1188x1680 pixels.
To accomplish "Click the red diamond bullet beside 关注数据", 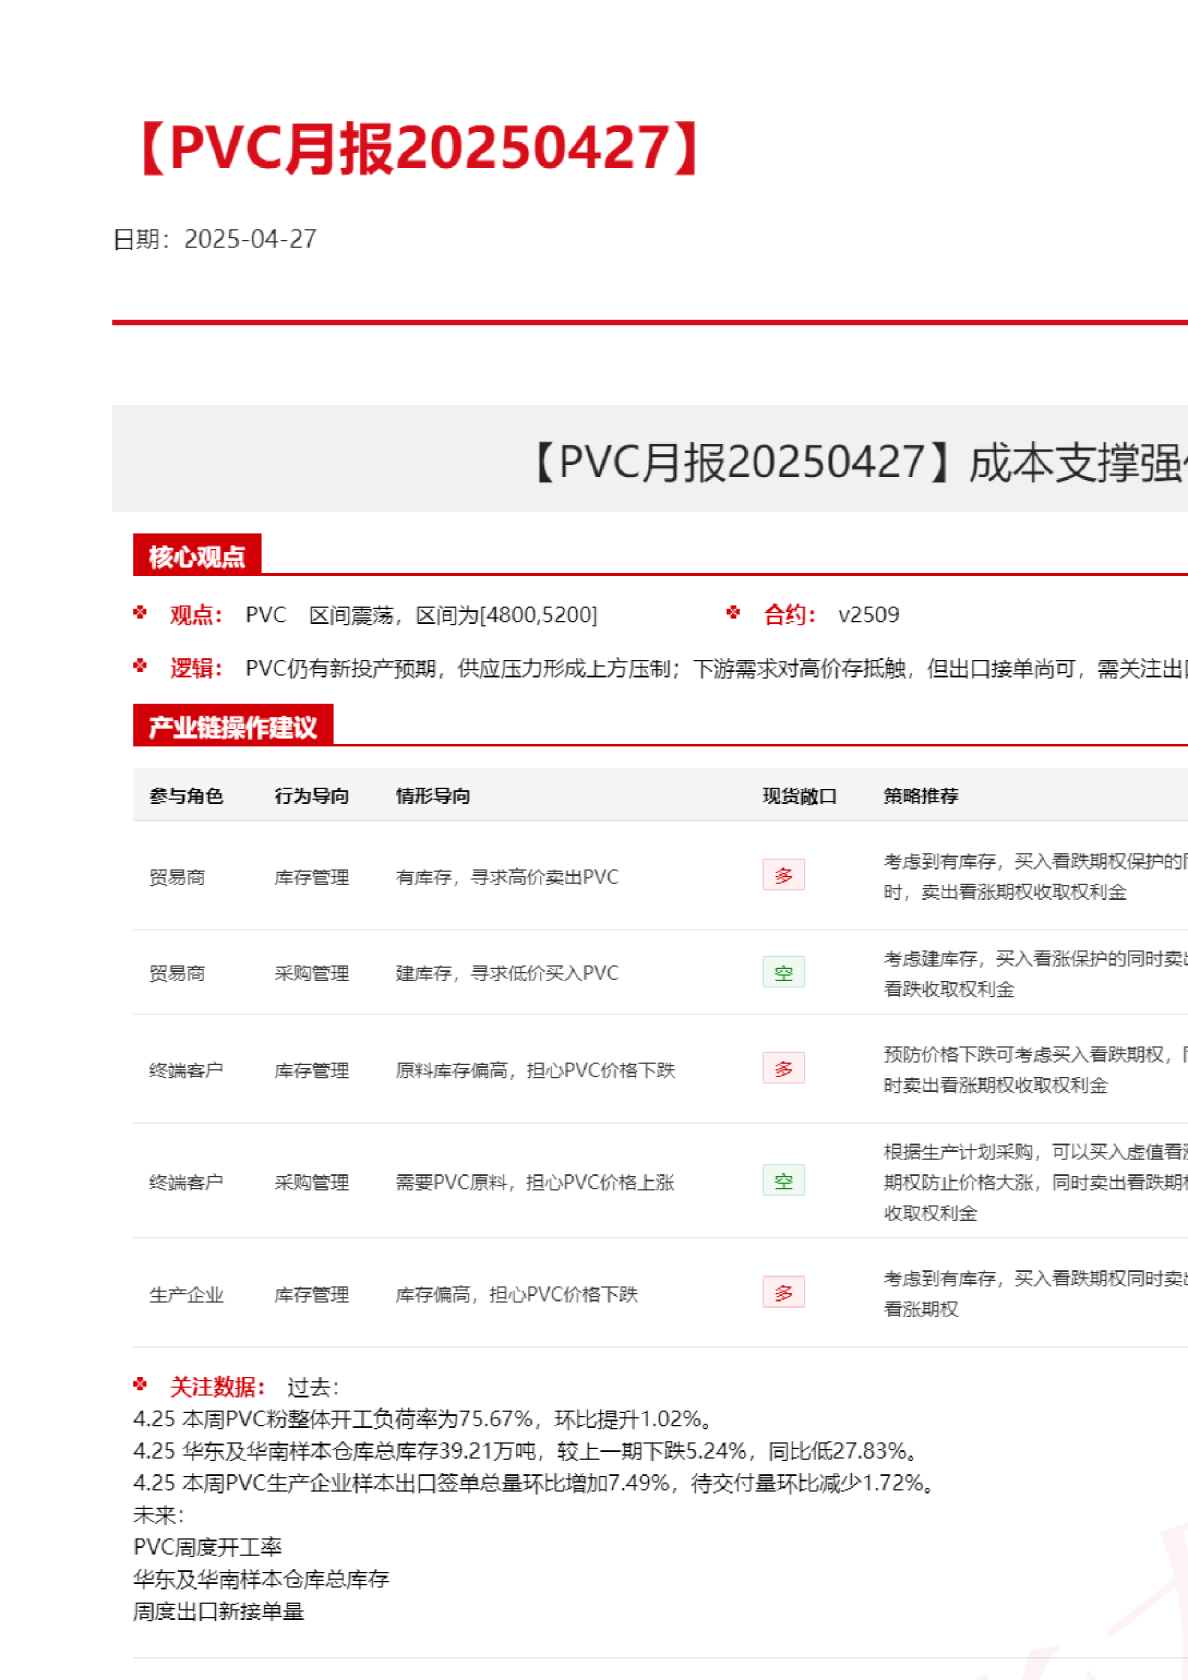I will click(x=140, y=1385).
